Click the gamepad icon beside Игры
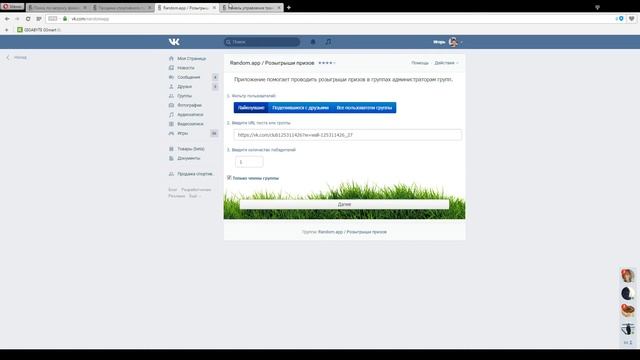This screenshot has width=640, height=360. click(171, 133)
